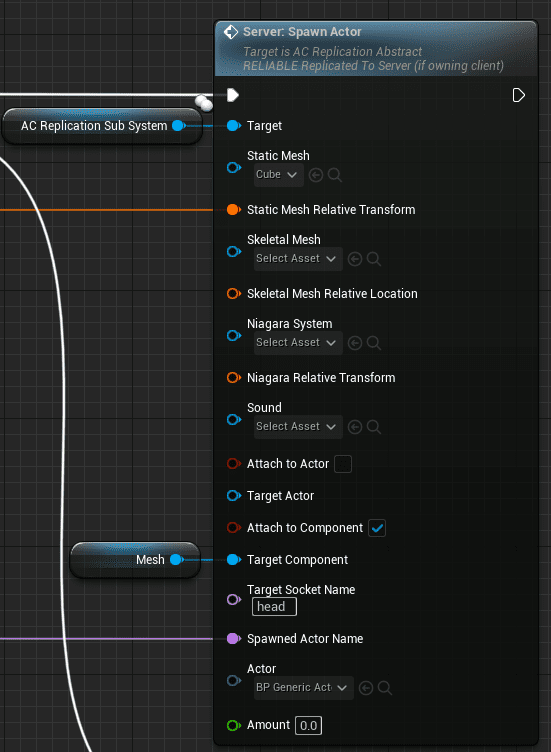This screenshot has height=752, width=551.
Task: Click the Static Mesh Relative Transform label
Action: (331, 210)
